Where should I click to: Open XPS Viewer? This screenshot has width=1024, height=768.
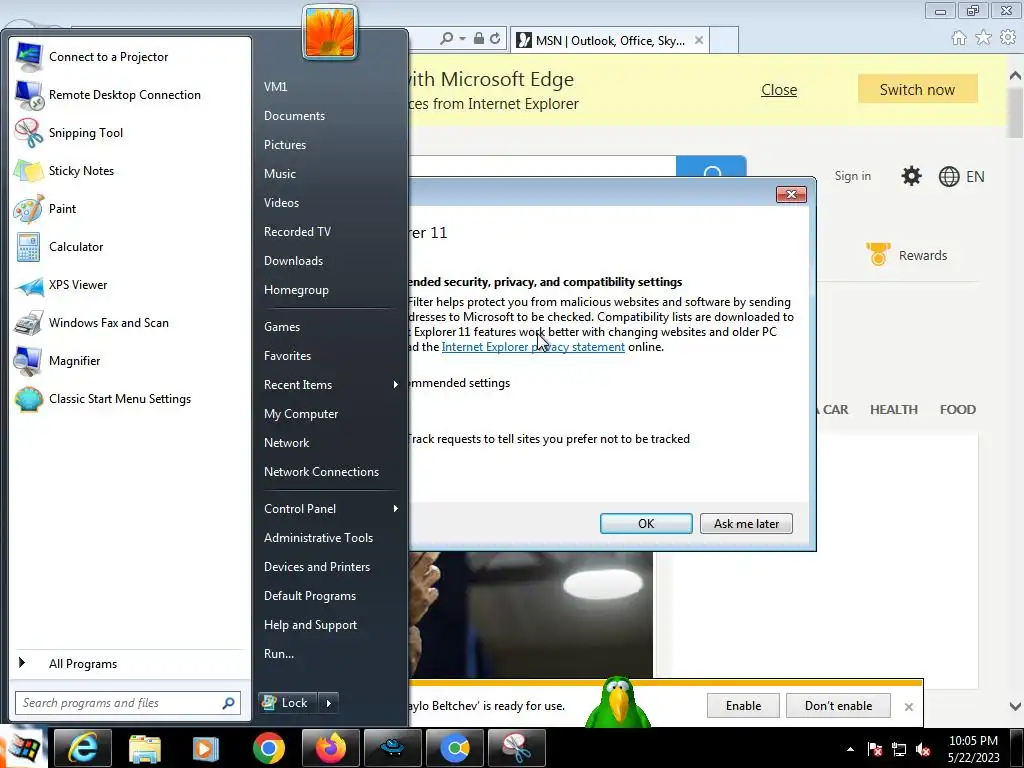61,285
